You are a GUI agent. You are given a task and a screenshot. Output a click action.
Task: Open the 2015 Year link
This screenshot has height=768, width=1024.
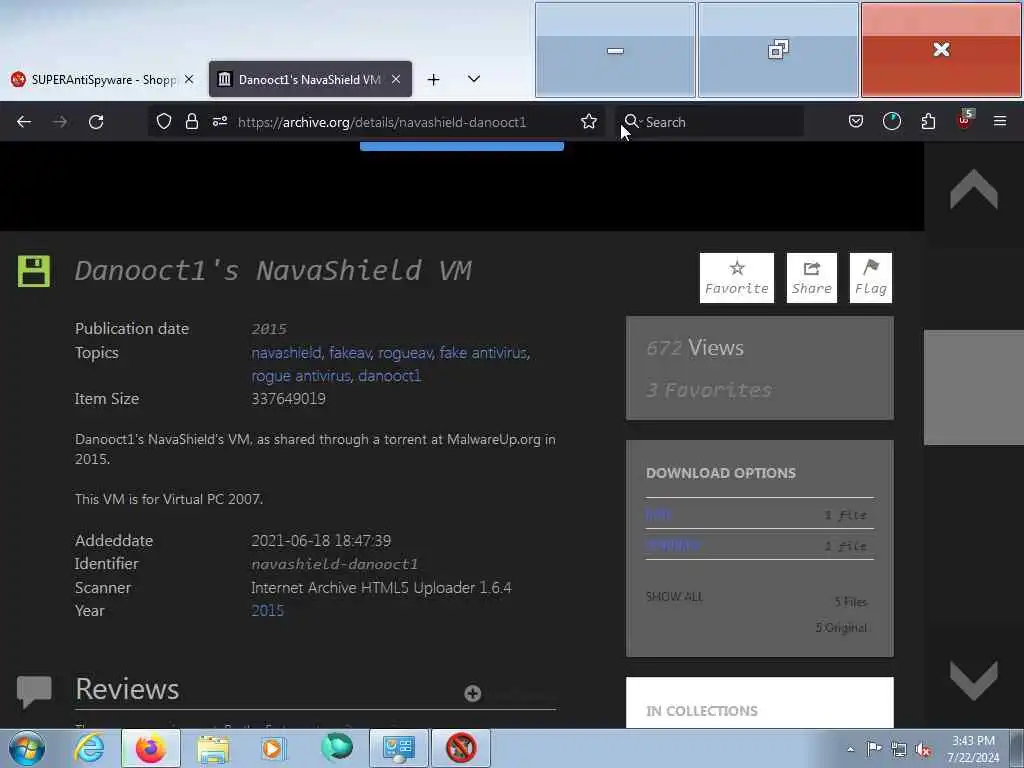(x=268, y=611)
